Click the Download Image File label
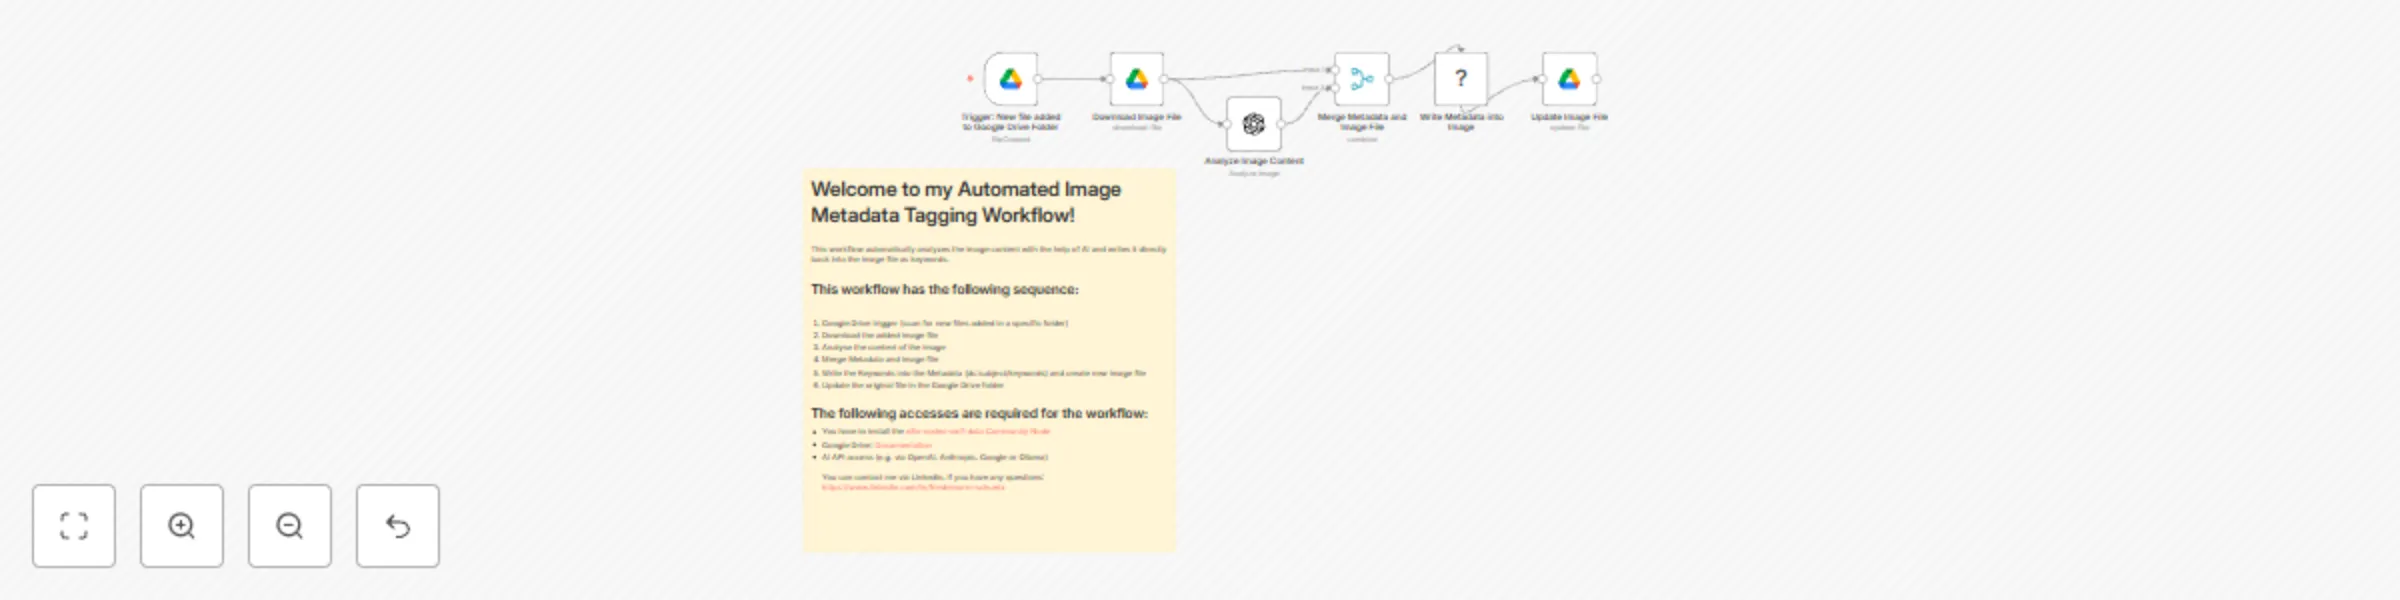 click(x=1137, y=117)
